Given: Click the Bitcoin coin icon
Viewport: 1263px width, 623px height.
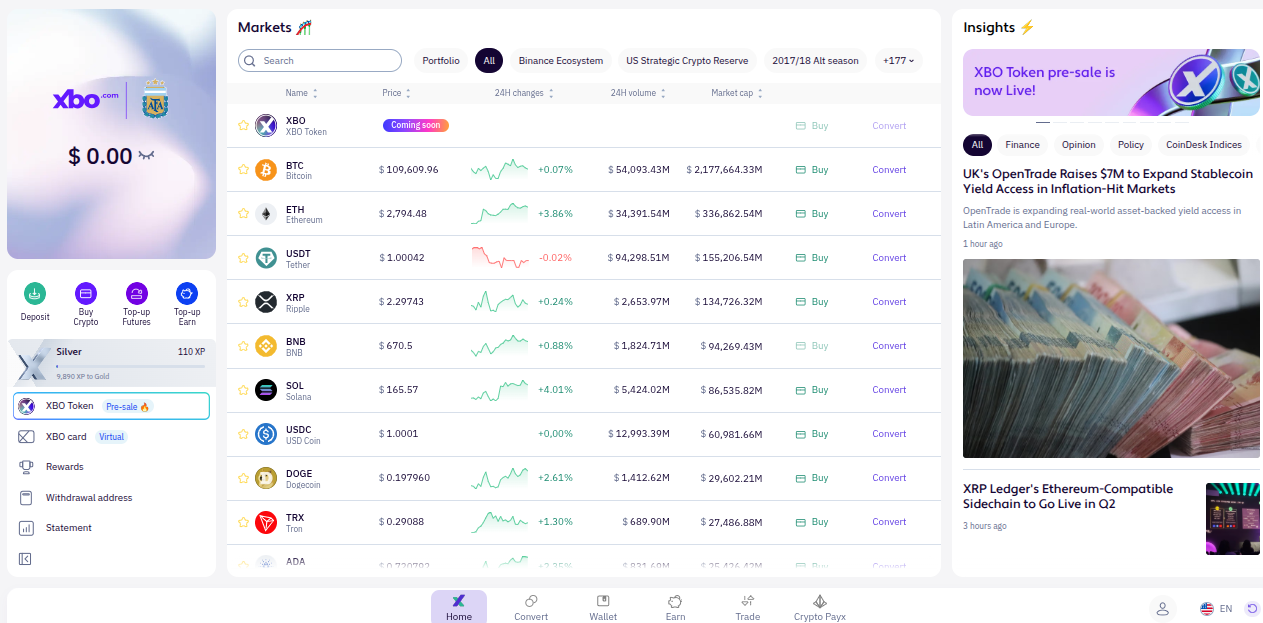Looking at the screenshot, I should (x=266, y=170).
